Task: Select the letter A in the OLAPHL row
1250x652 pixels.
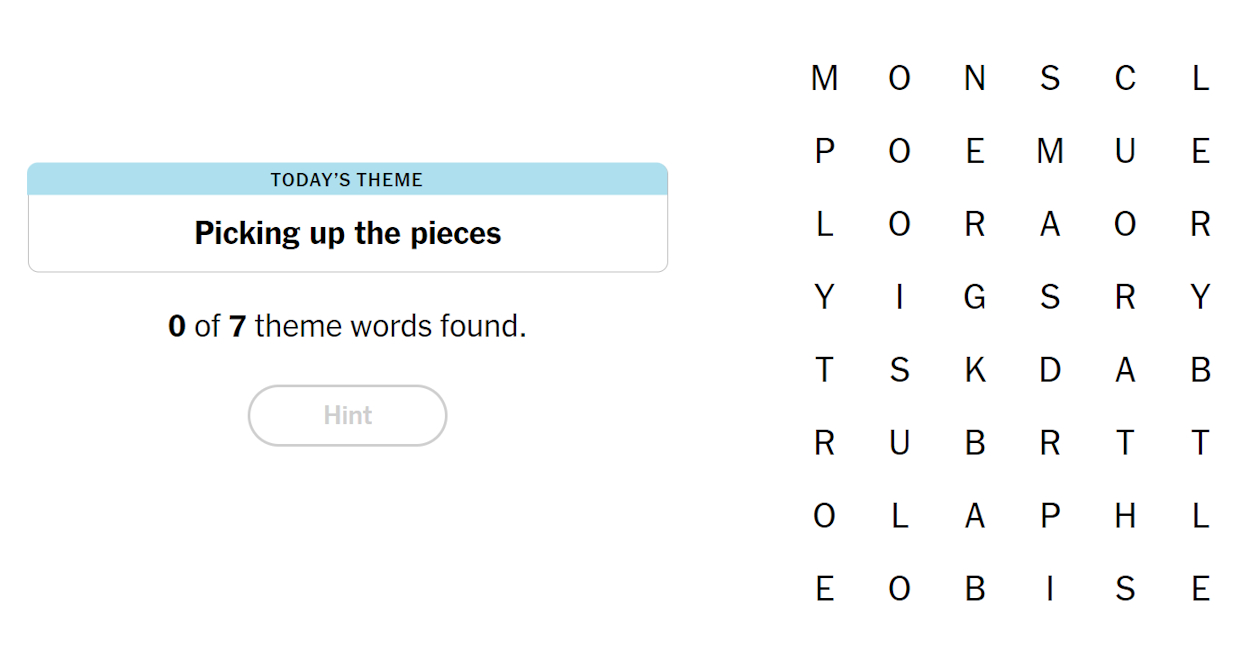Action: (x=975, y=516)
